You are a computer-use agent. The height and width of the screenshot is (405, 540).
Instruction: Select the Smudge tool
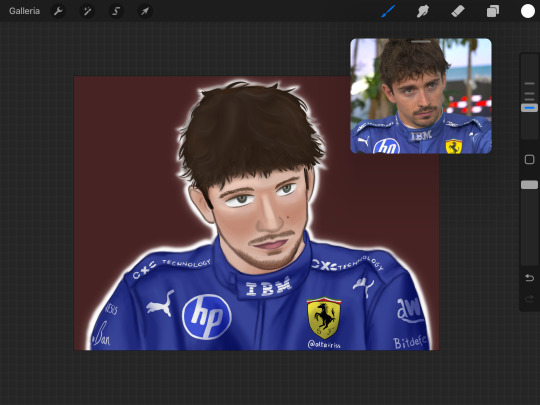pyautogui.click(x=423, y=11)
